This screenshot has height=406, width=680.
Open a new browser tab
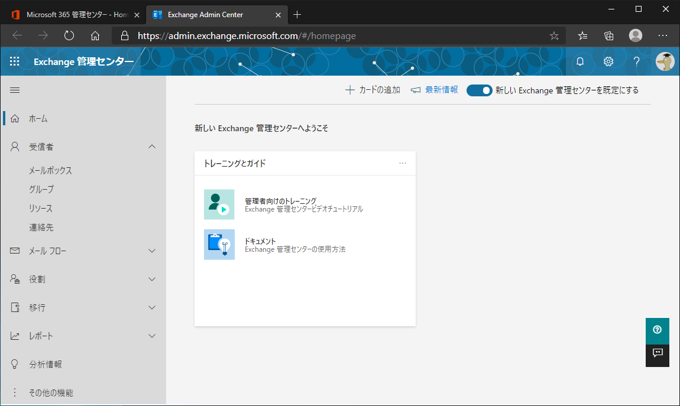[x=297, y=15]
